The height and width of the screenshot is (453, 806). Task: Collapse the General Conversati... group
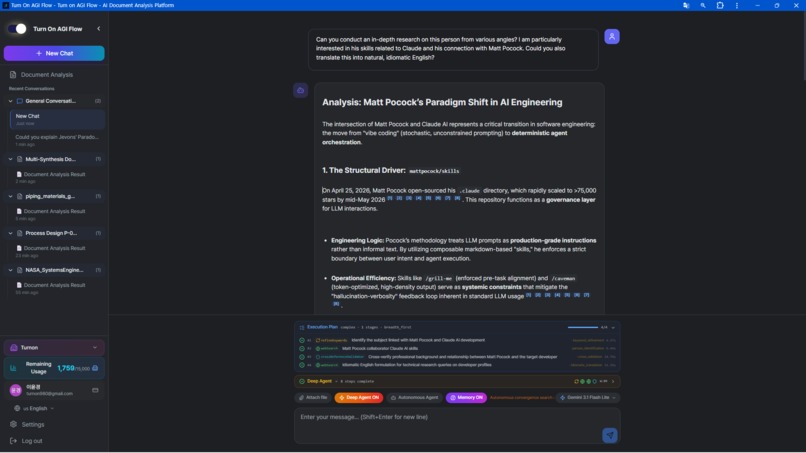point(10,101)
